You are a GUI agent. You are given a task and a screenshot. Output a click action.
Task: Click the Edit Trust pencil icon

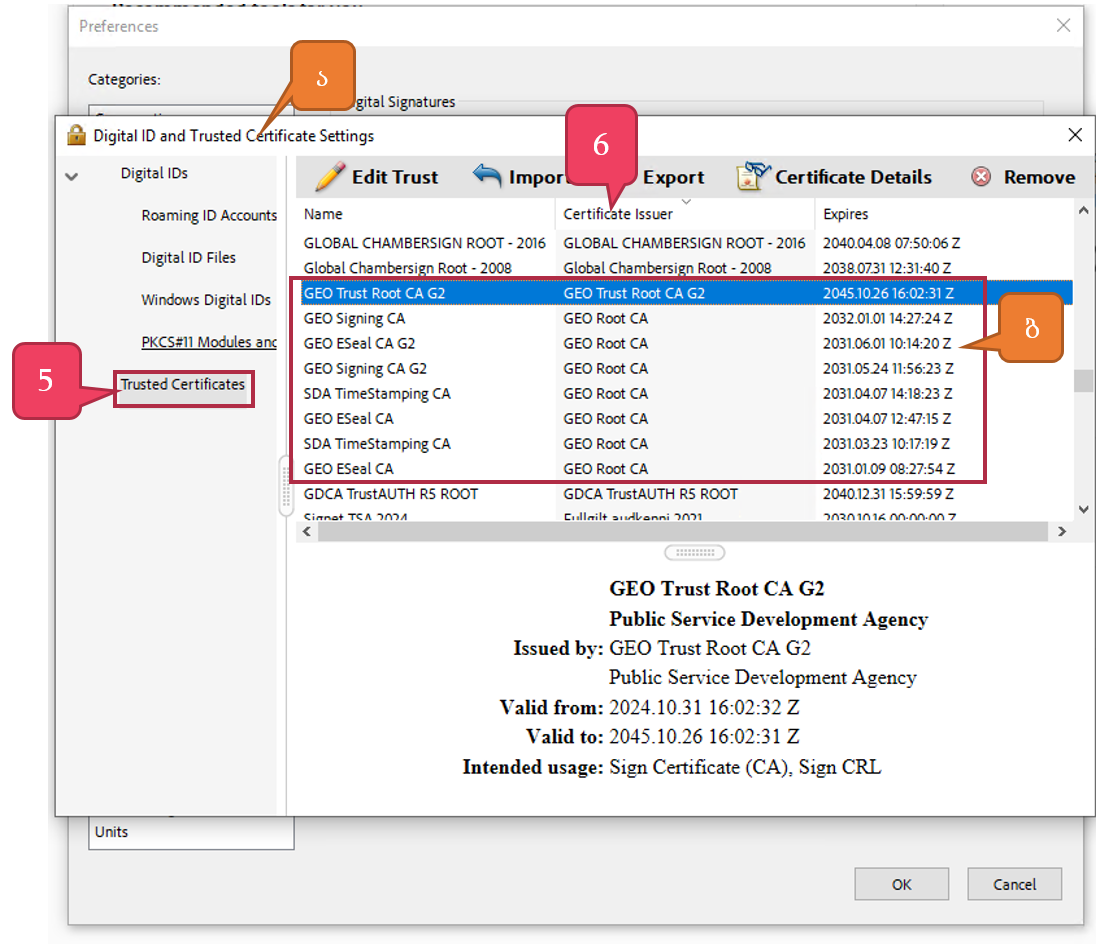tap(329, 177)
